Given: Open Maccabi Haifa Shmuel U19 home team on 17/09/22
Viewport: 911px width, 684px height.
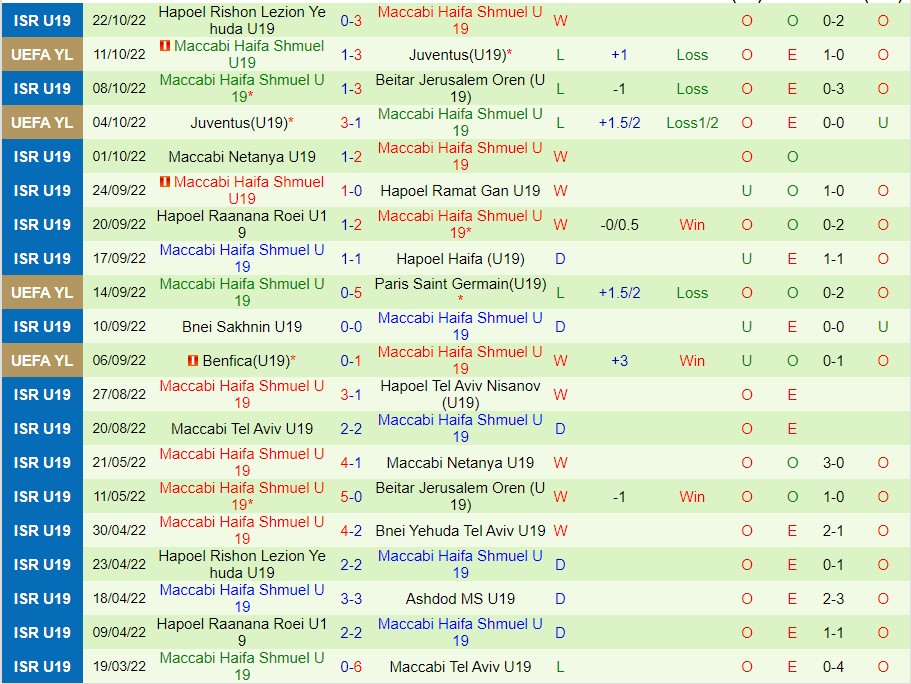Looking at the screenshot, I should tap(242, 259).
